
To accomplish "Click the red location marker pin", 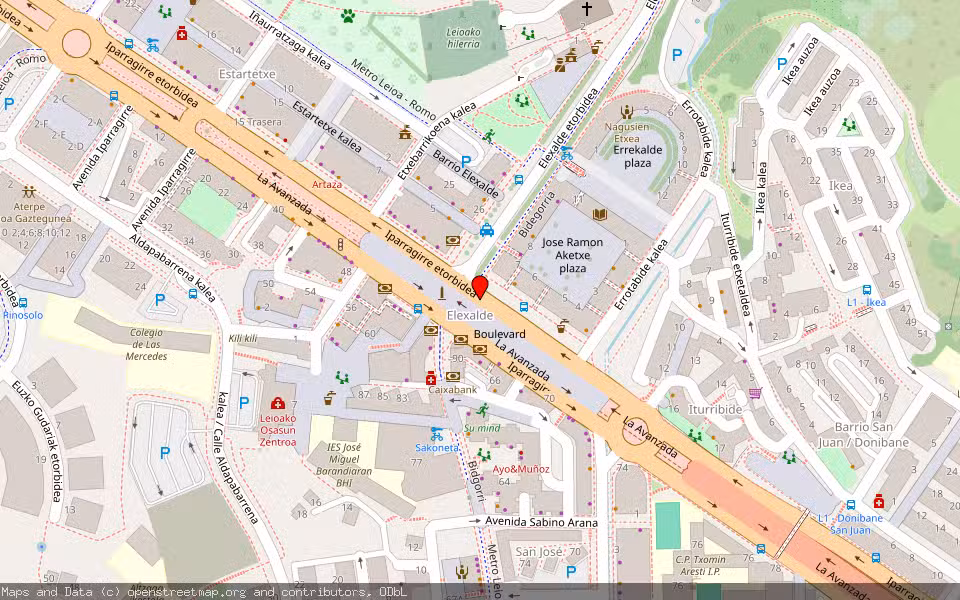I will tap(480, 287).
